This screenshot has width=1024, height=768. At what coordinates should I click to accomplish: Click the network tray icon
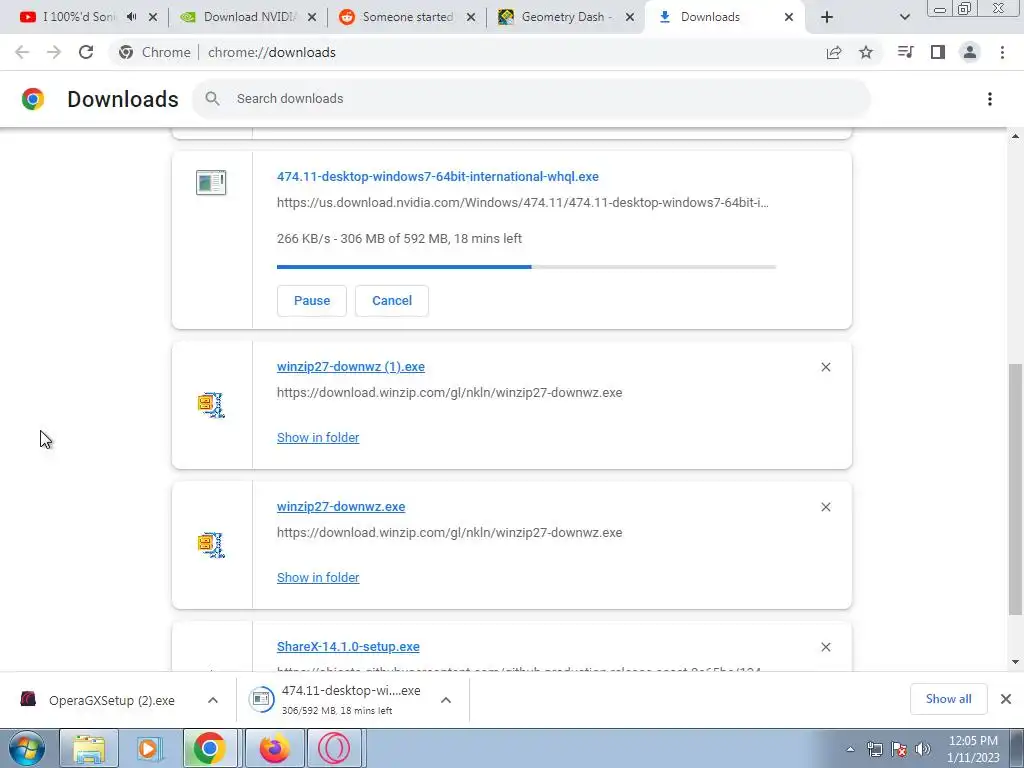(874, 749)
